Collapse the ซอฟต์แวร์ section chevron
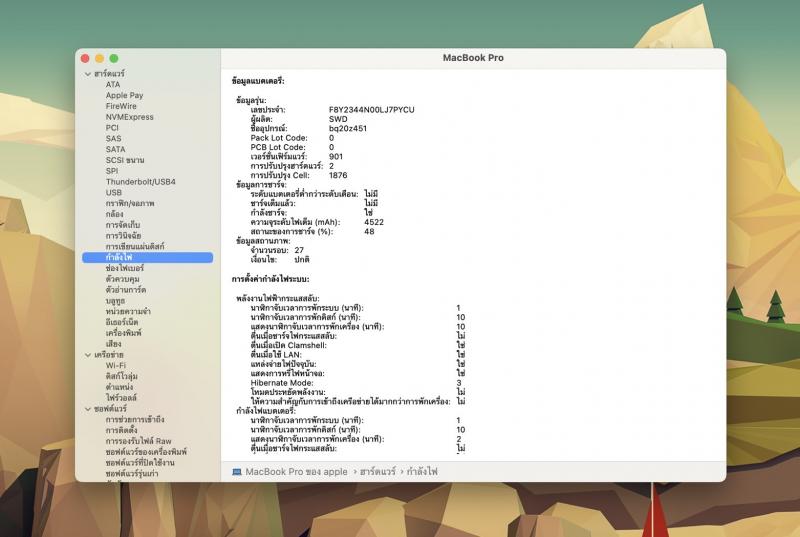This screenshot has height=537, width=800. (88, 409)
